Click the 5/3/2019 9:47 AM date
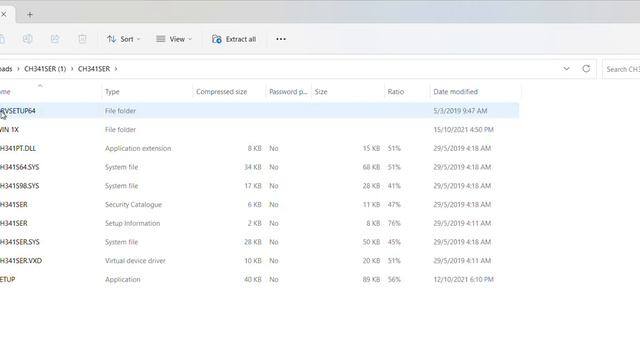Viewport: 640px width, 360px height. click(460, 111)
